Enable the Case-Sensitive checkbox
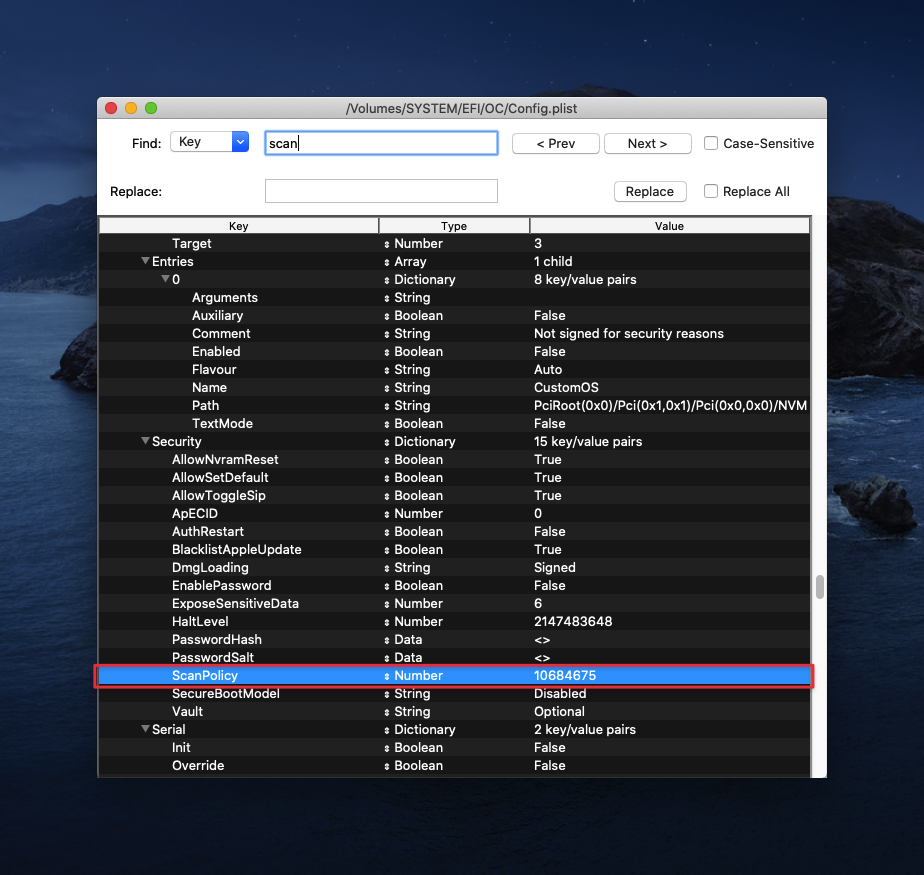 711,143
